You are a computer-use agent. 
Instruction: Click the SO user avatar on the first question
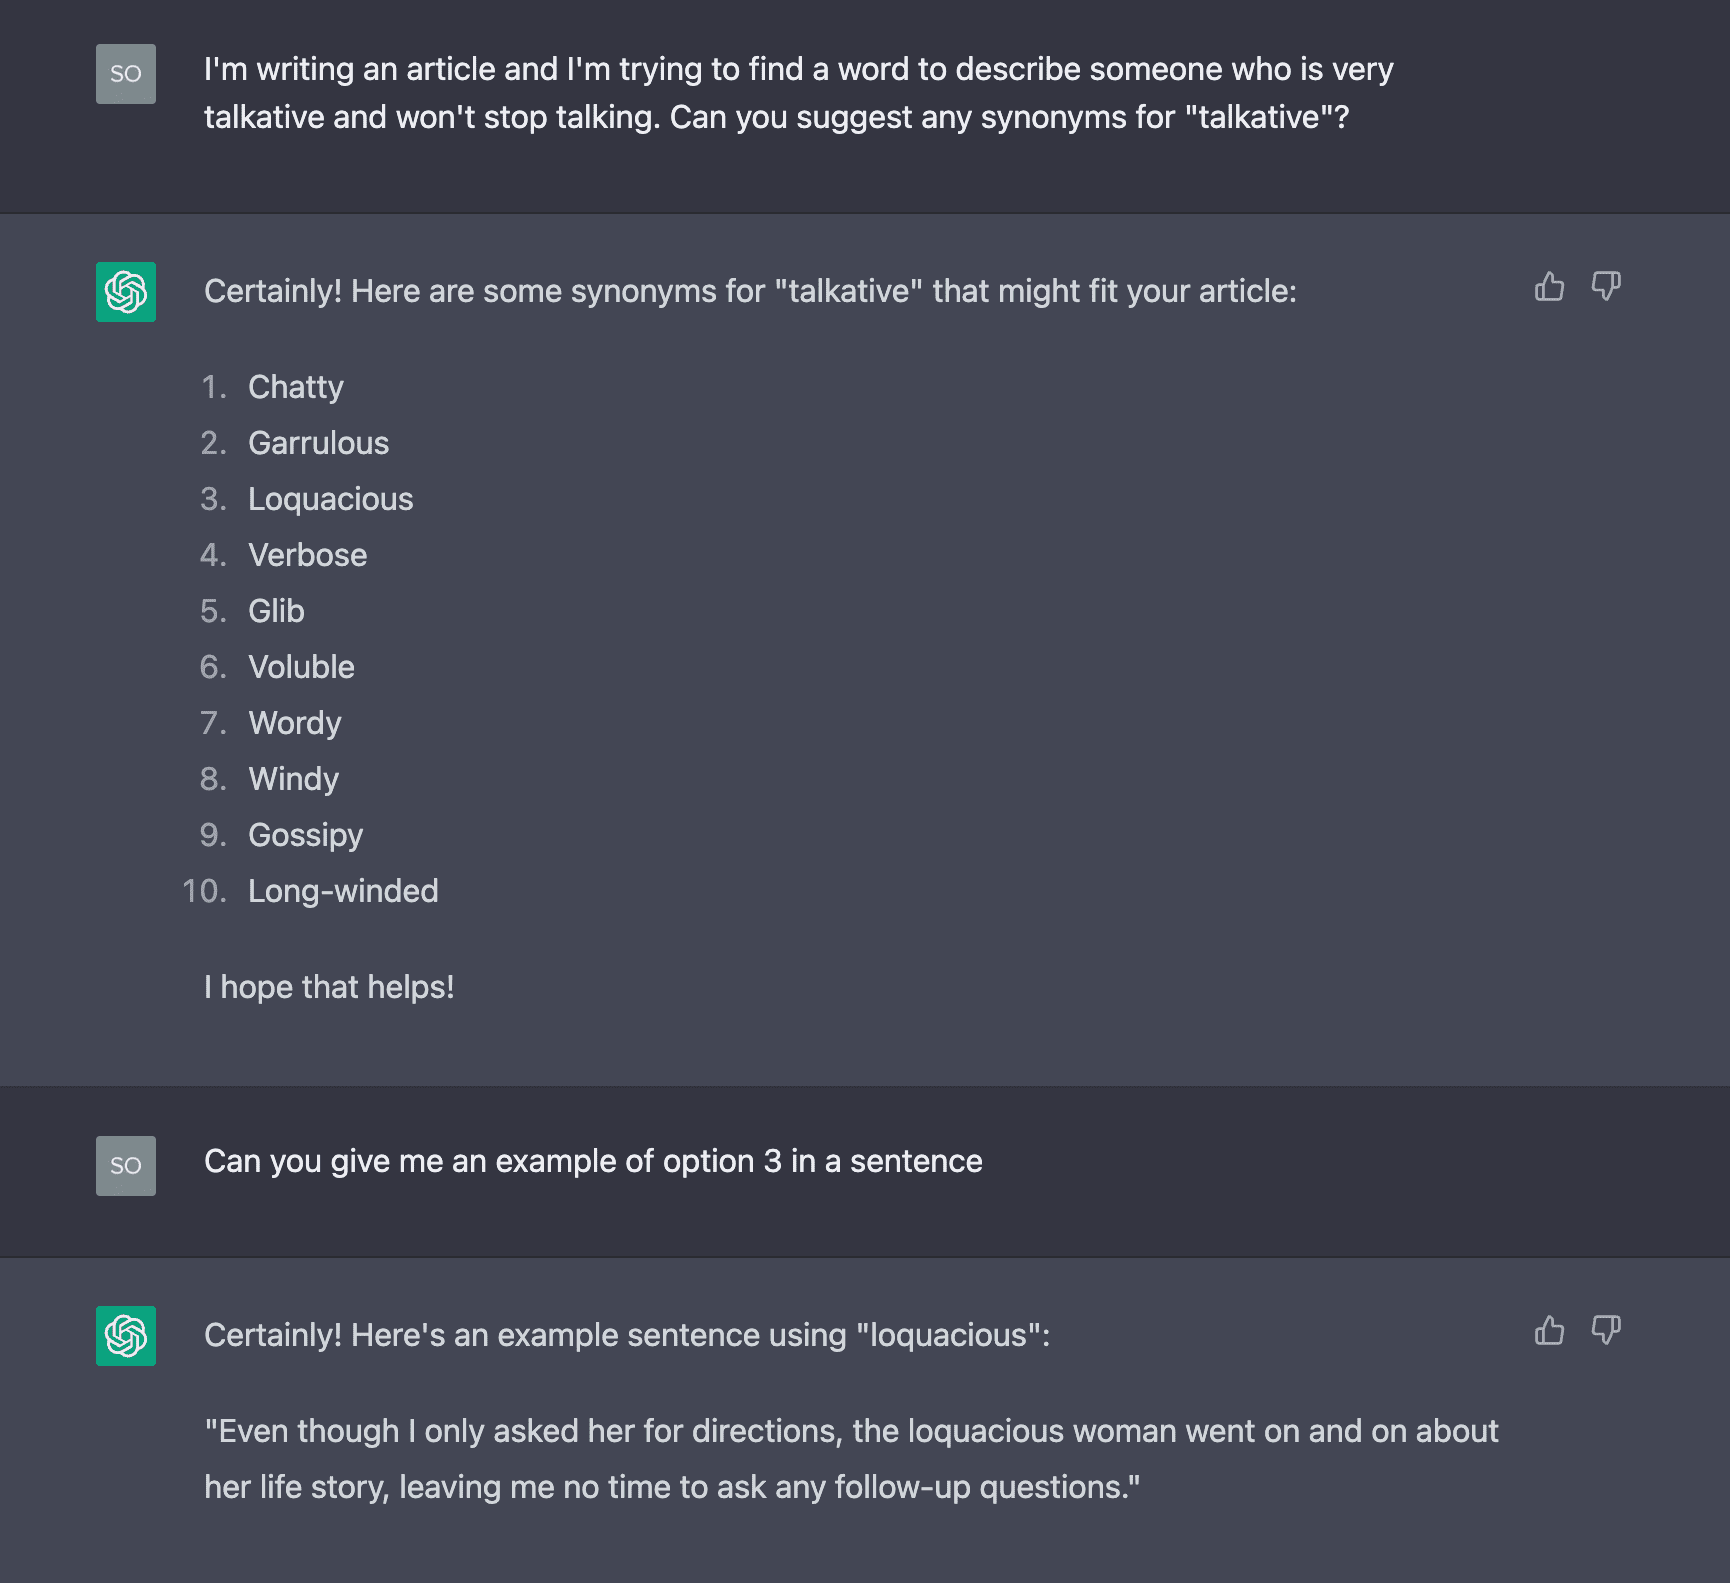coord(124,73)
